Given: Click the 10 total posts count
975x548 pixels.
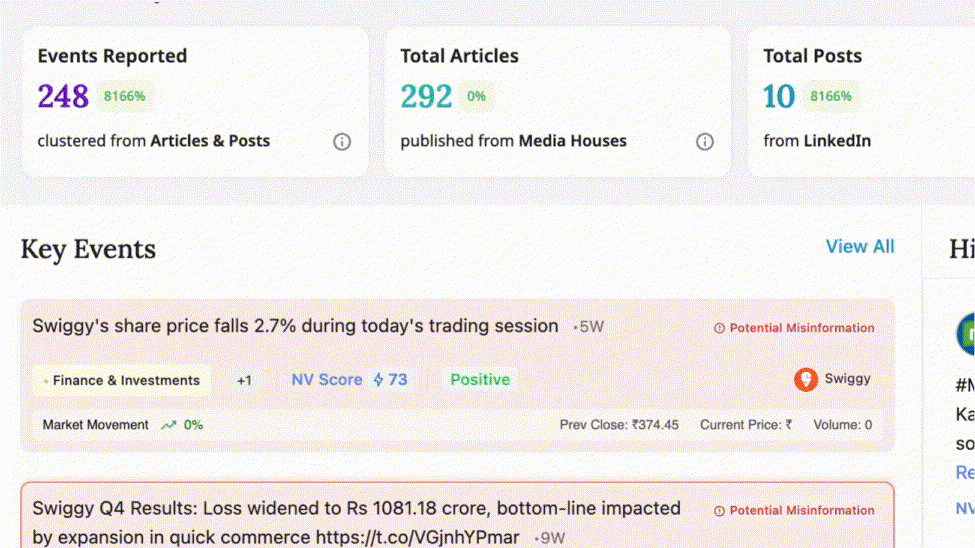Looking at the screenshot, I should (779, 96).
